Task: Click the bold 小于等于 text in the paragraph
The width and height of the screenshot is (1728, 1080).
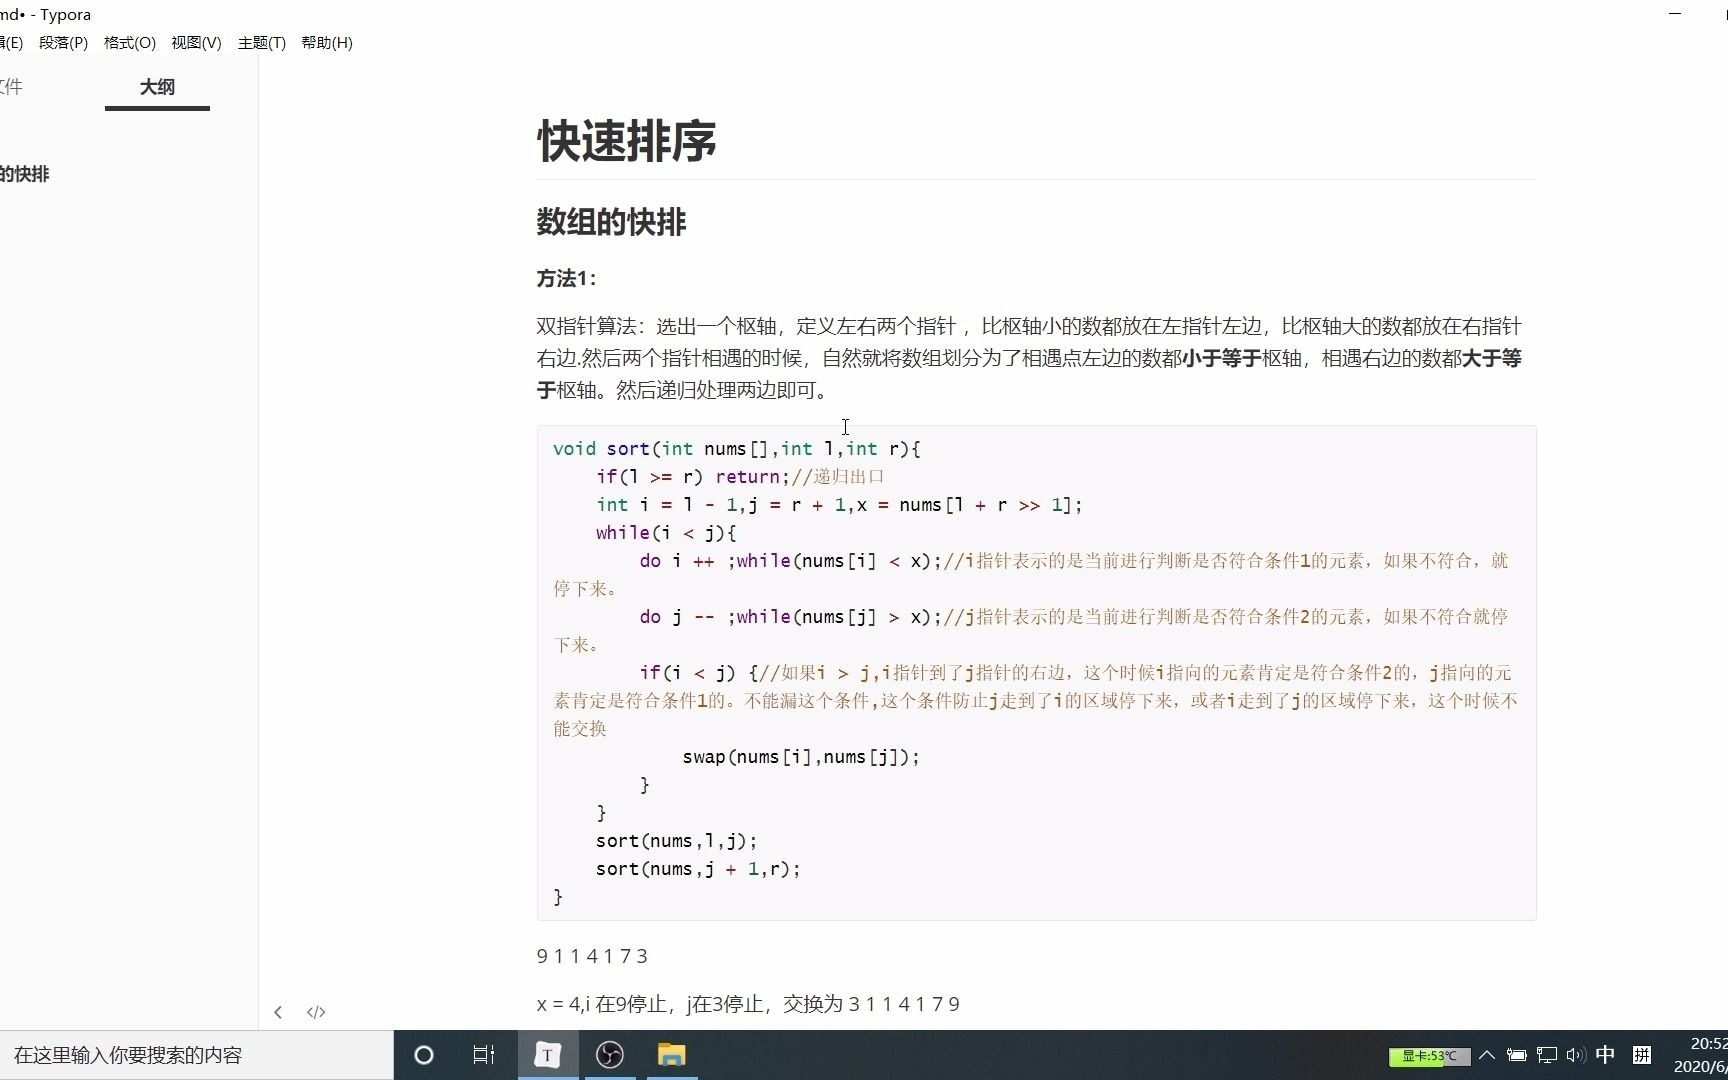Action: (1221, 358)
